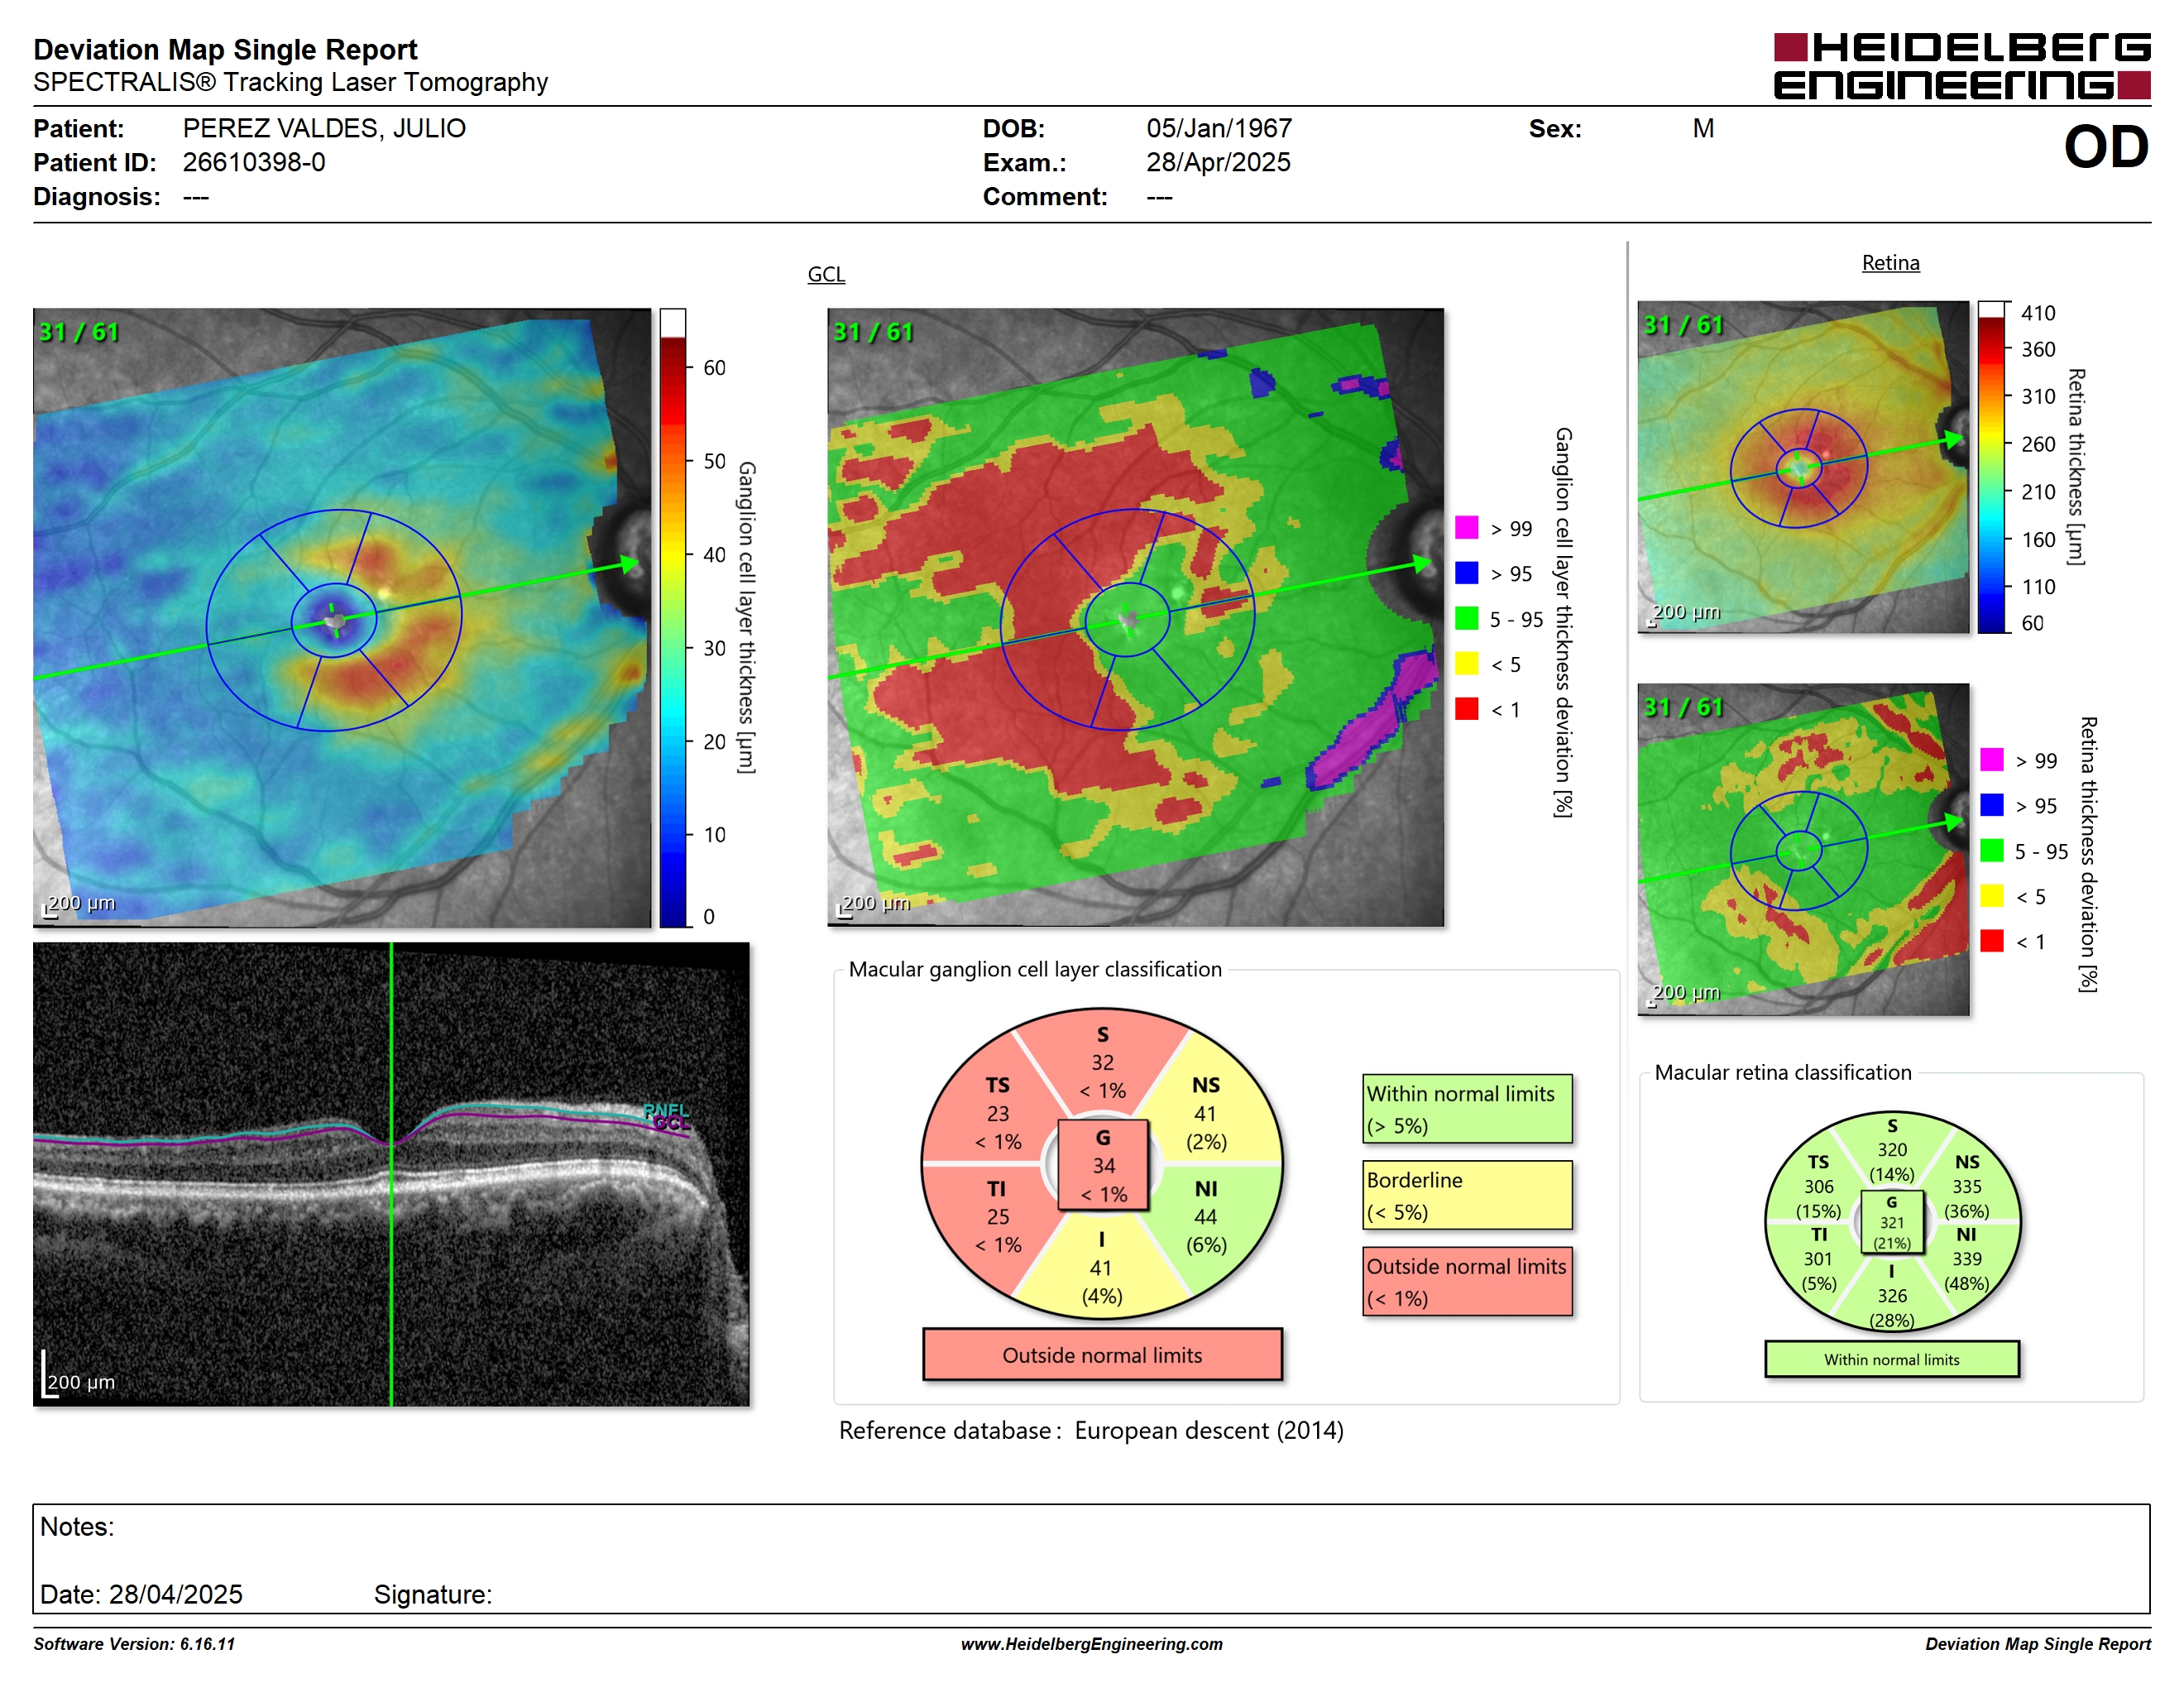The height and width of the screenshot is (1688, 2184).
Task: Click the red < 1 retina legend swatch
Action: point(1991,940)
